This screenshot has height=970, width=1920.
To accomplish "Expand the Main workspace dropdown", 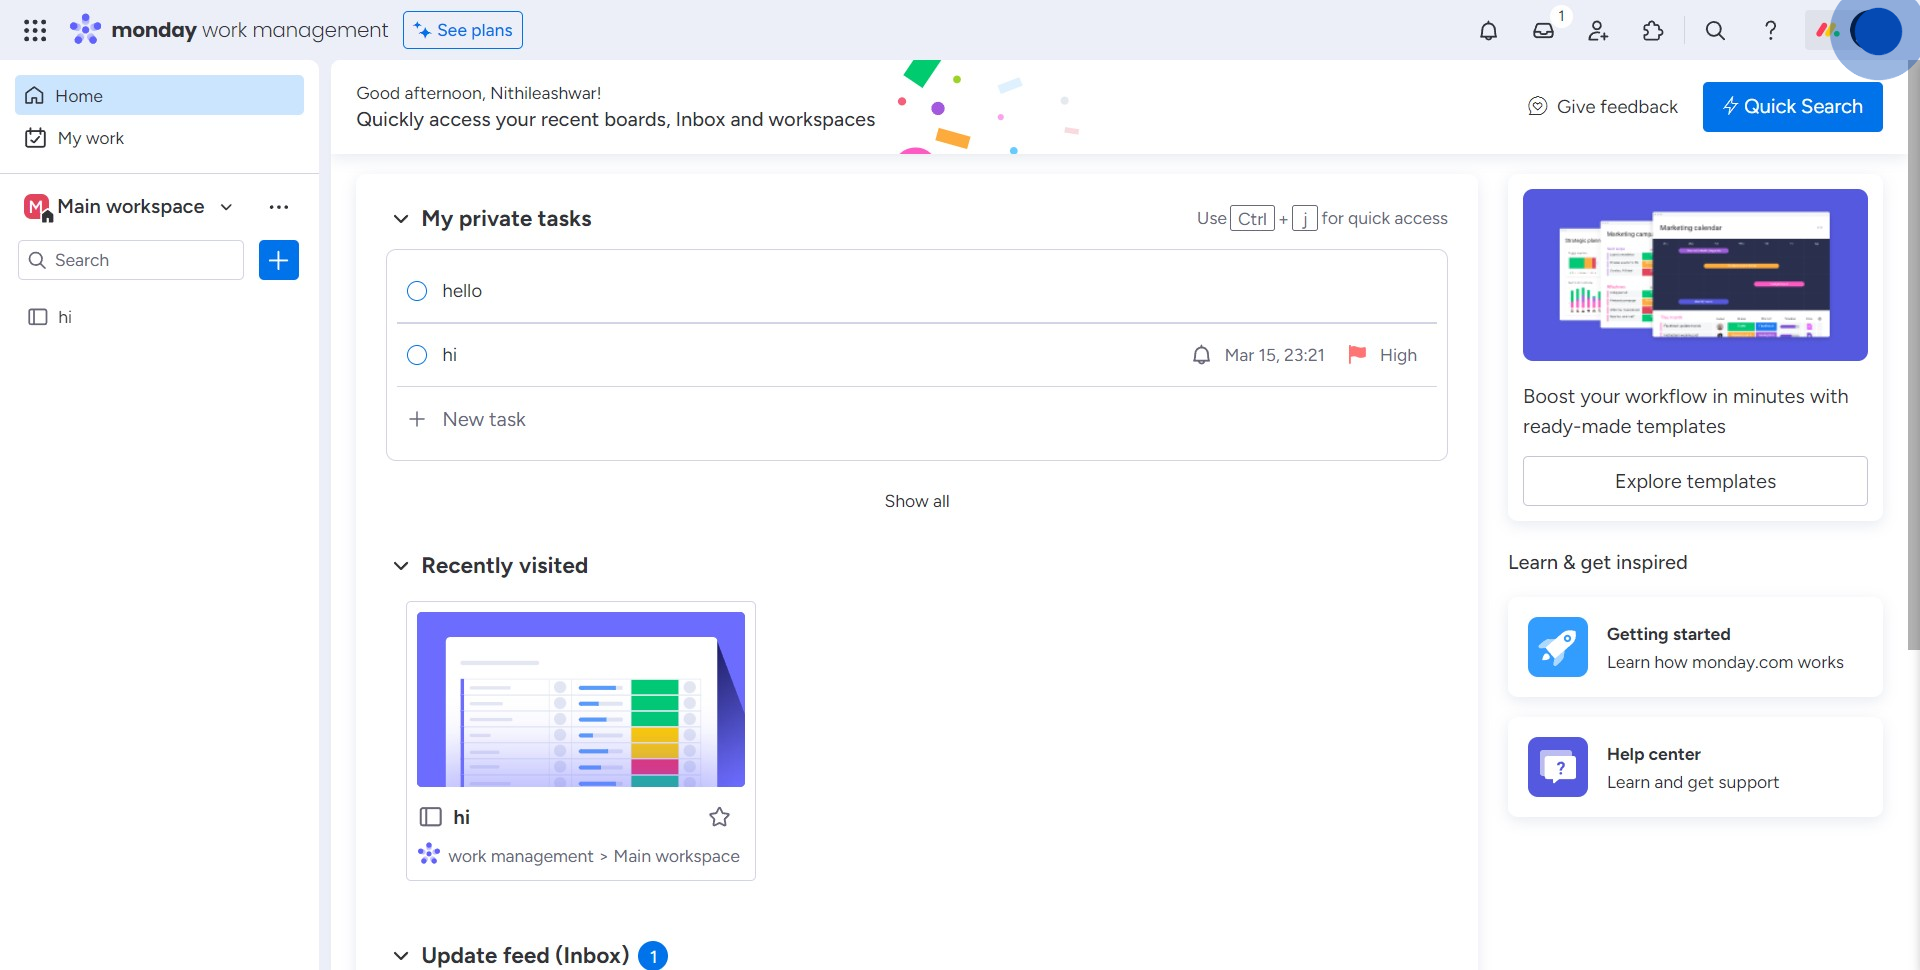I will tap(227, 207).
